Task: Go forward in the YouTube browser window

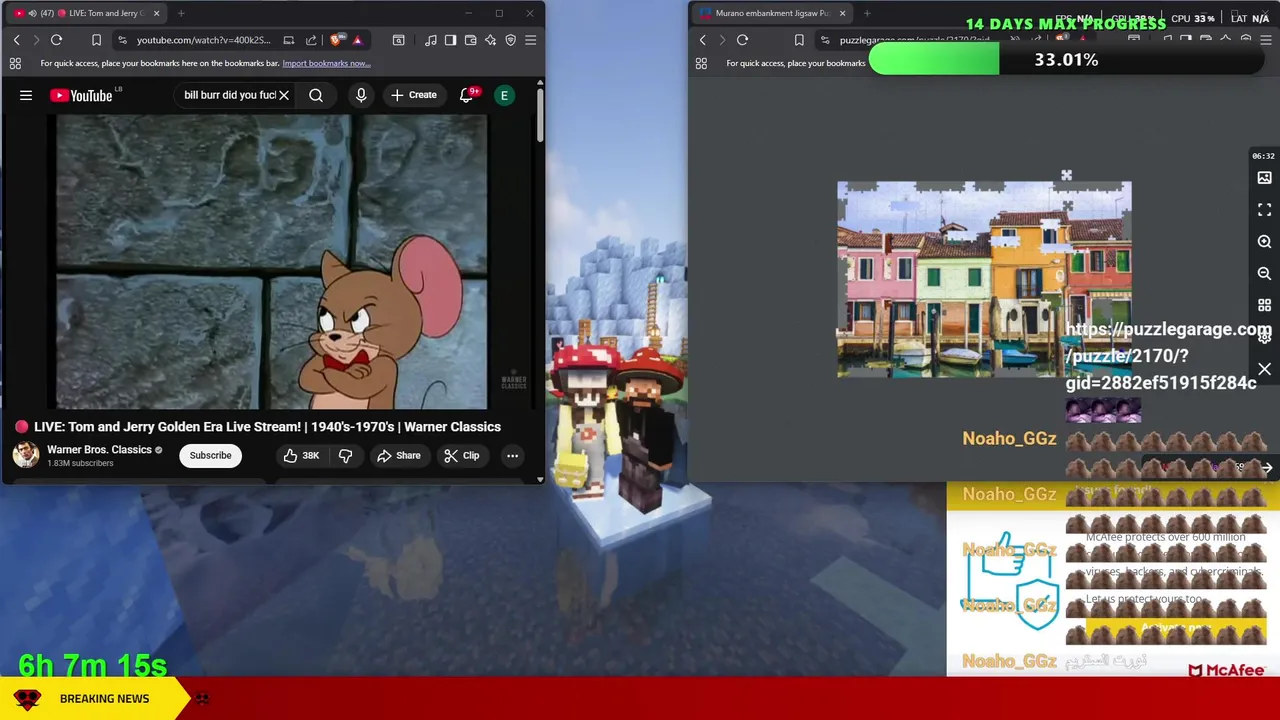Action: (x=36, y=40)
